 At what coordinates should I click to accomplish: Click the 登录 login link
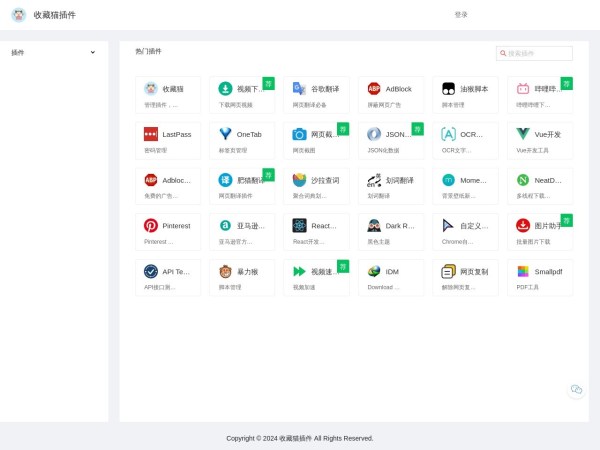(460, 15)
